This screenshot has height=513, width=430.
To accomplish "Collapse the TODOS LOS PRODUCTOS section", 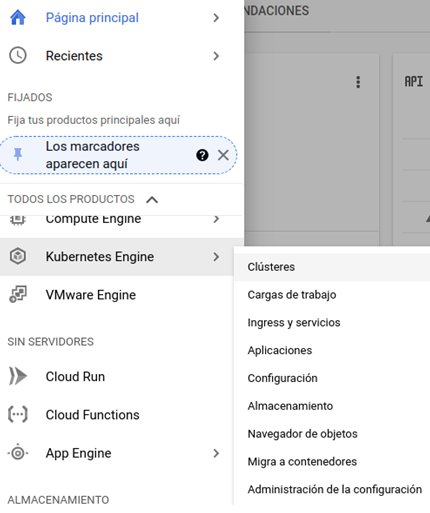I will point(152,199).
